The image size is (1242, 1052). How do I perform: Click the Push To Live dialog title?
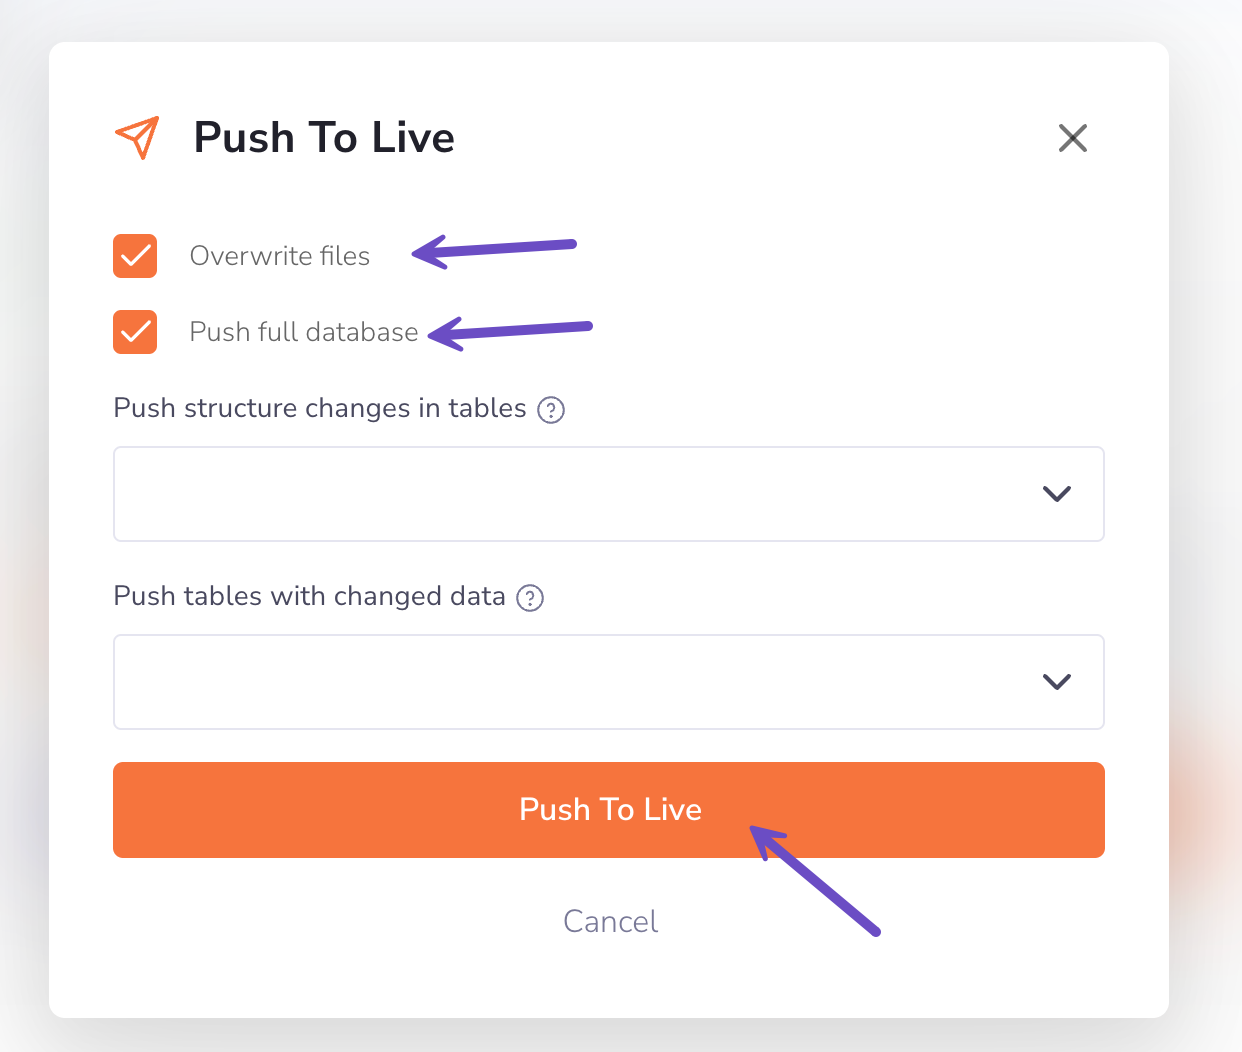(x=324, y=138)
